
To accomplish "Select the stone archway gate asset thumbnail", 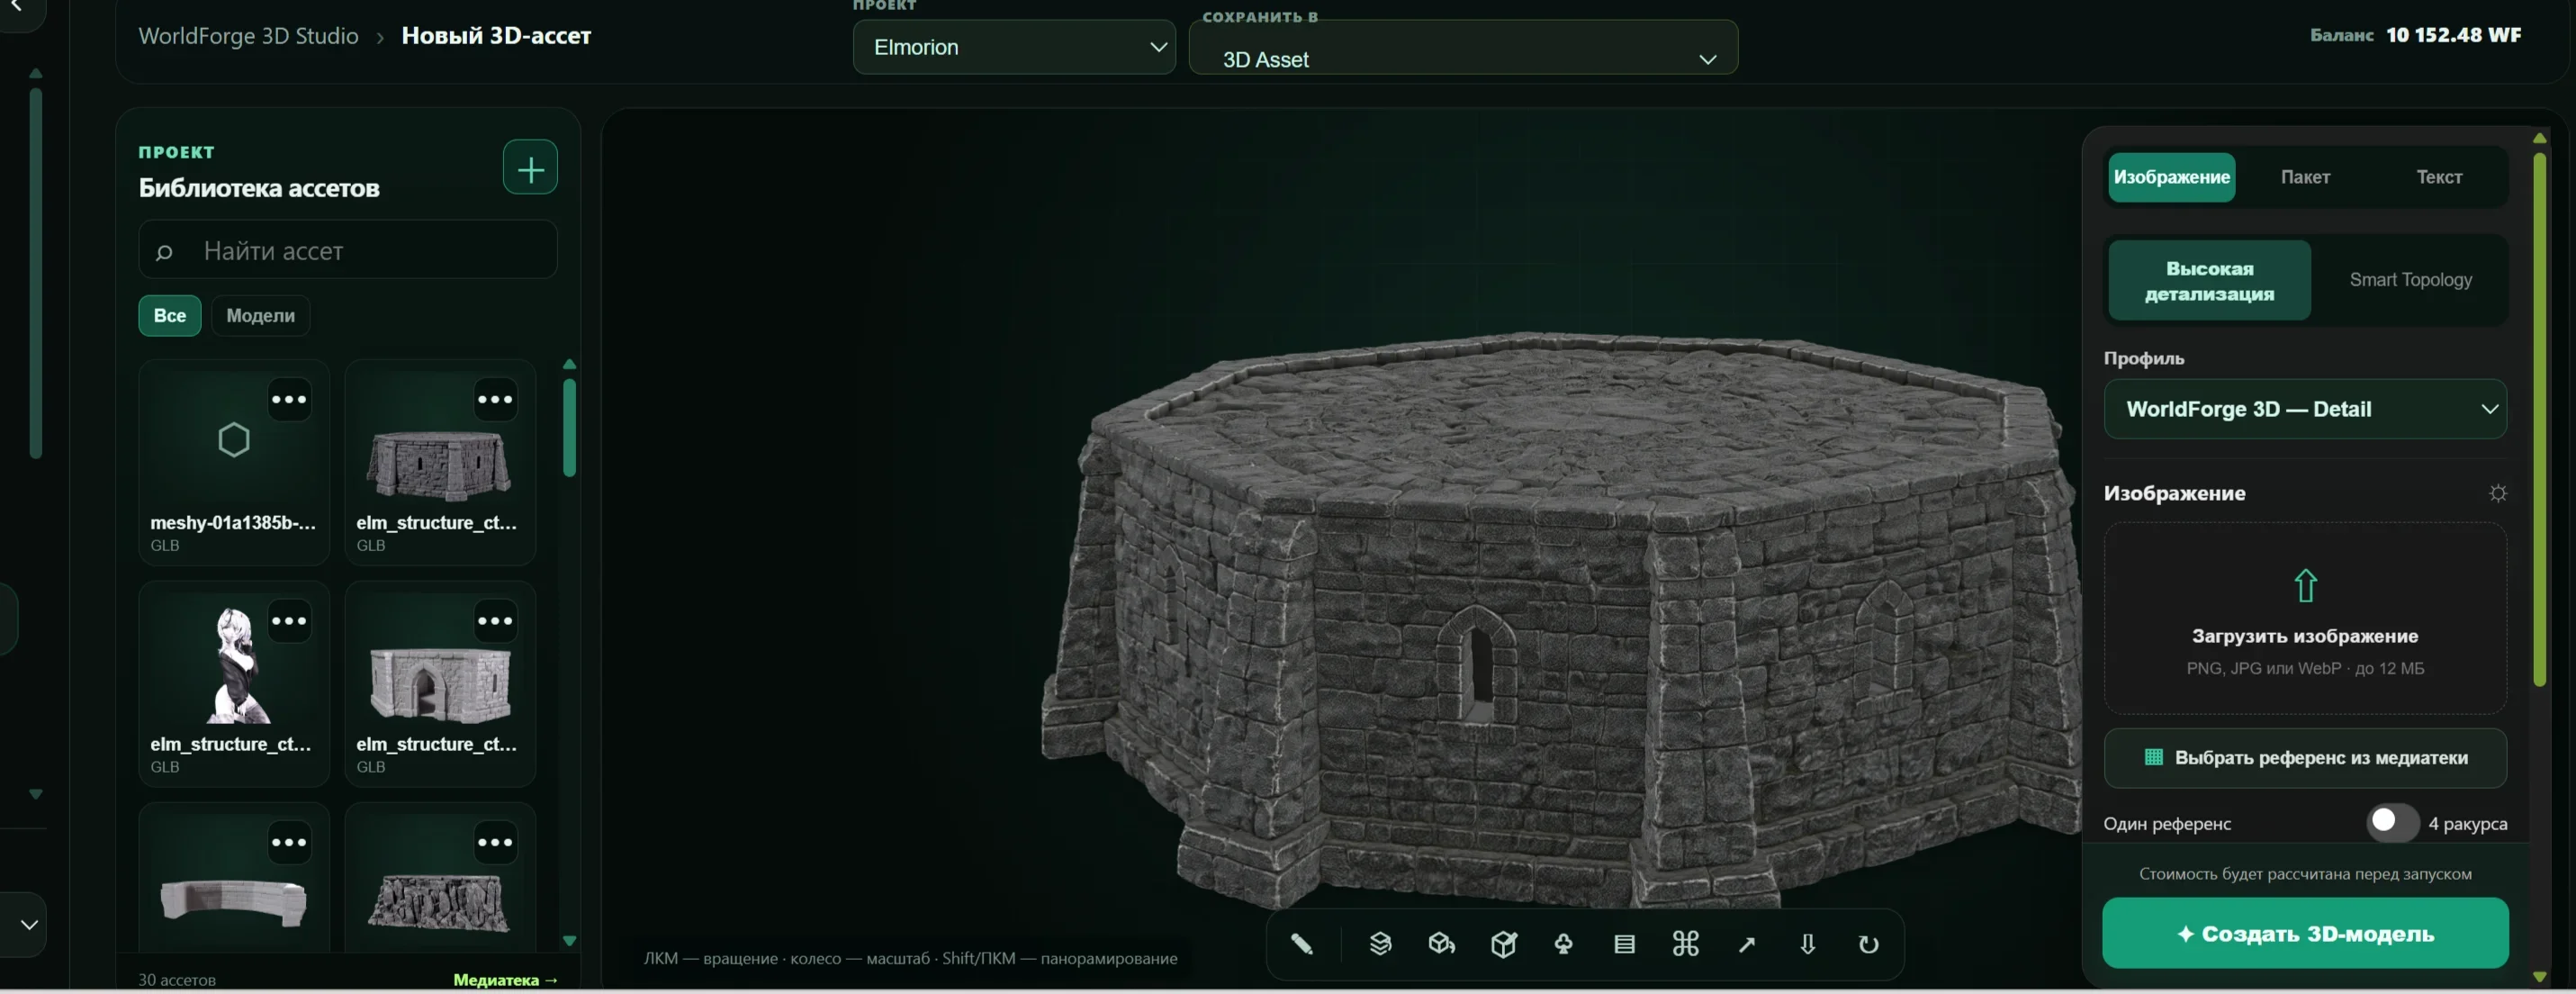I will 440,685.
